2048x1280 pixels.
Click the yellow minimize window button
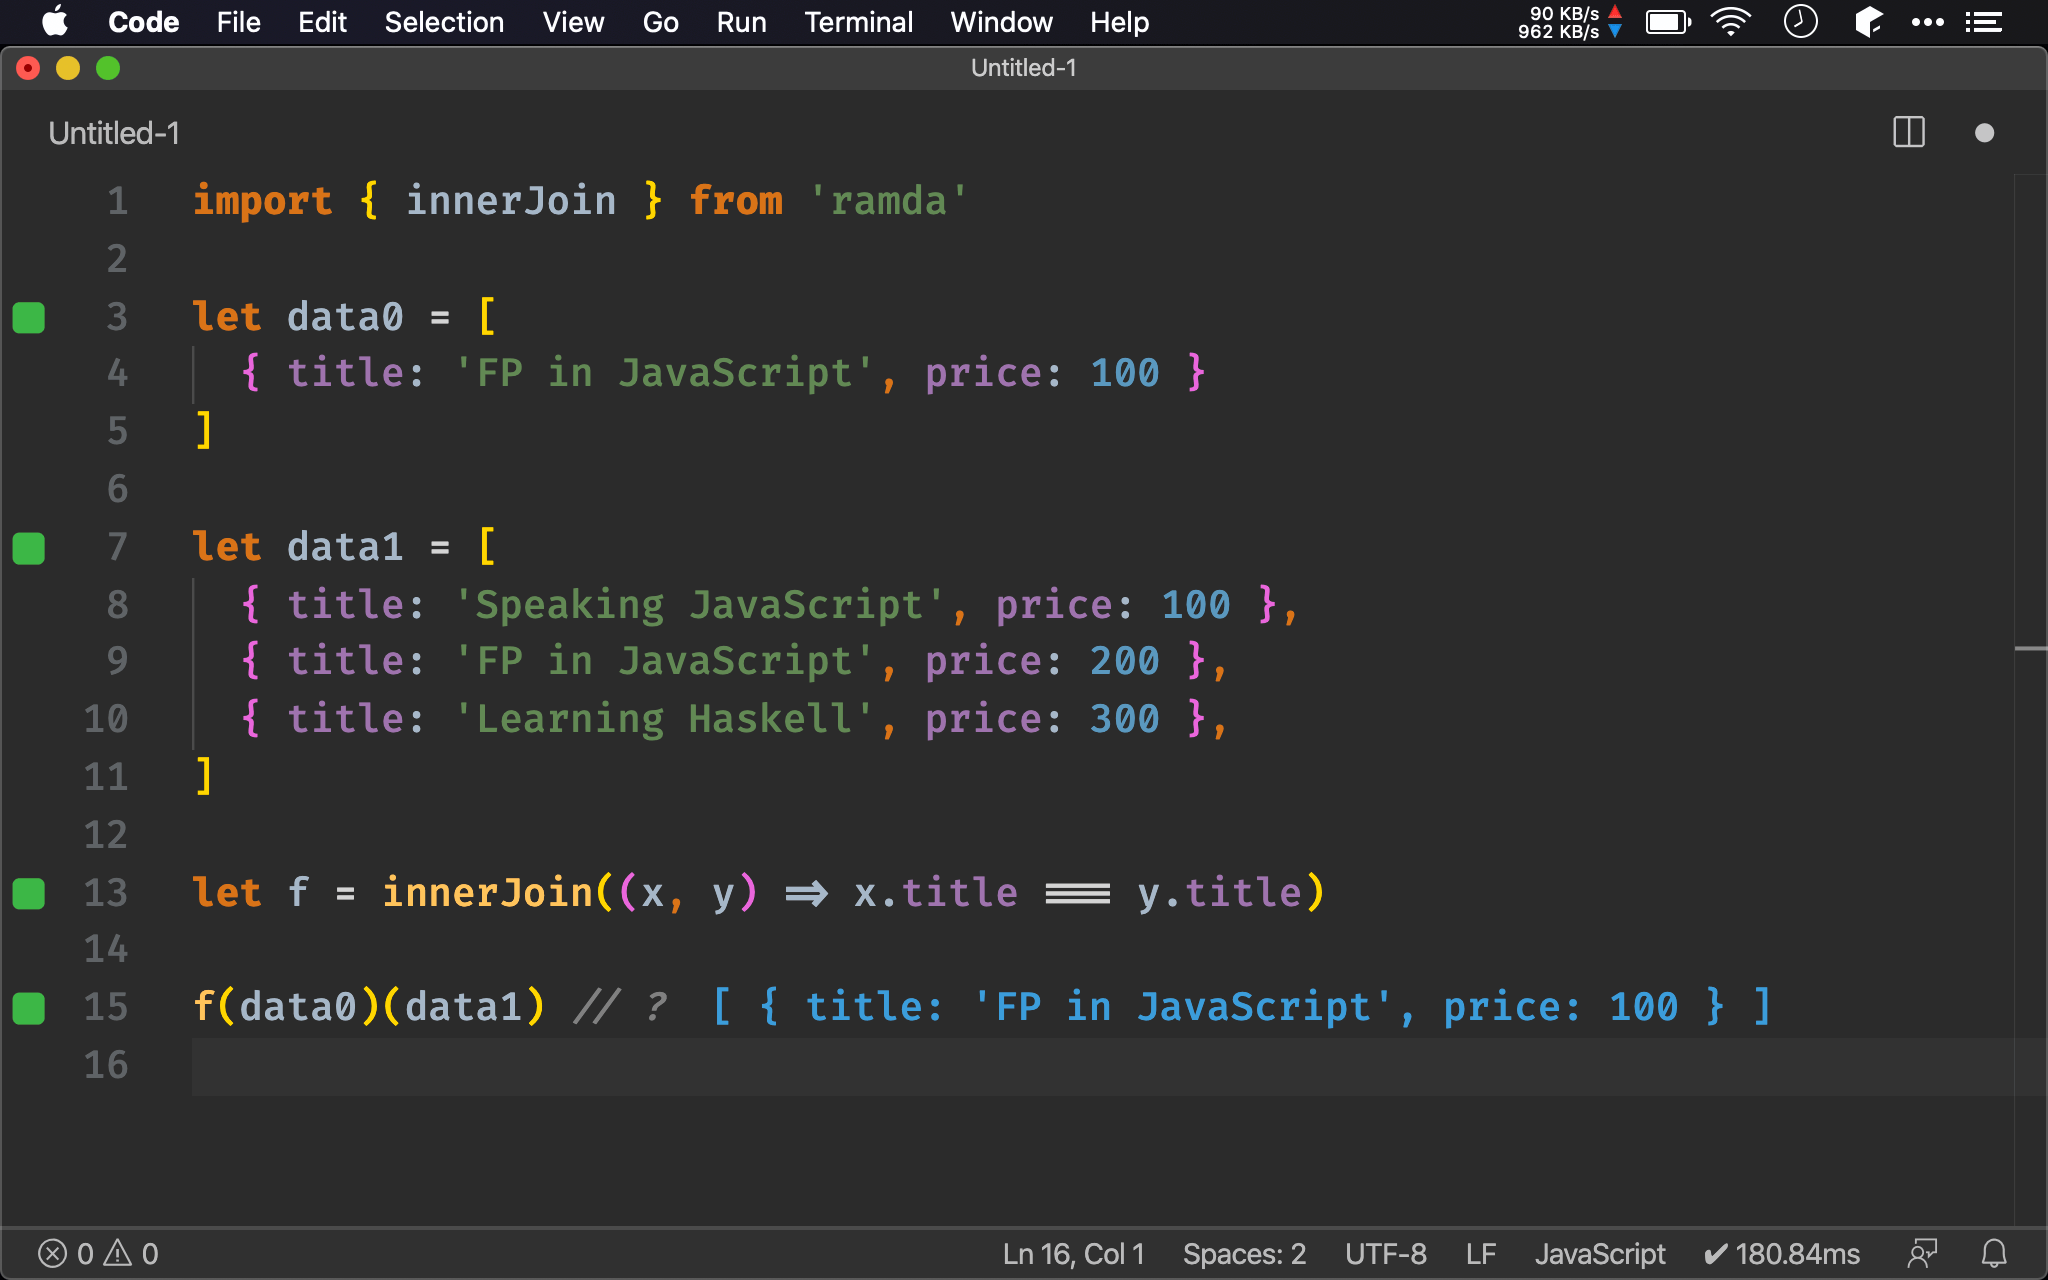(68, 68)
